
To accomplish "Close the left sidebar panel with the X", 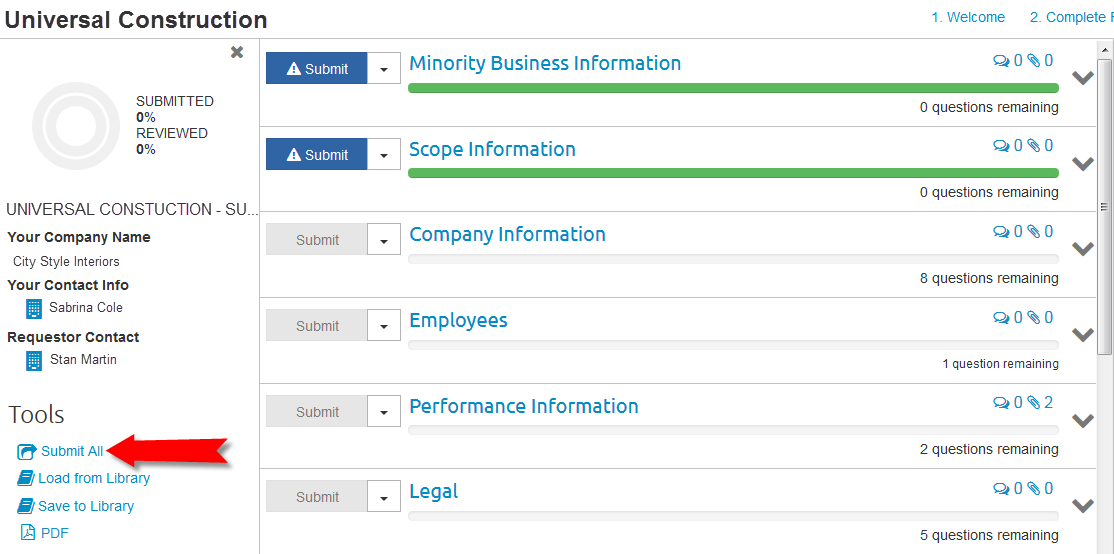I will [237, 52].
